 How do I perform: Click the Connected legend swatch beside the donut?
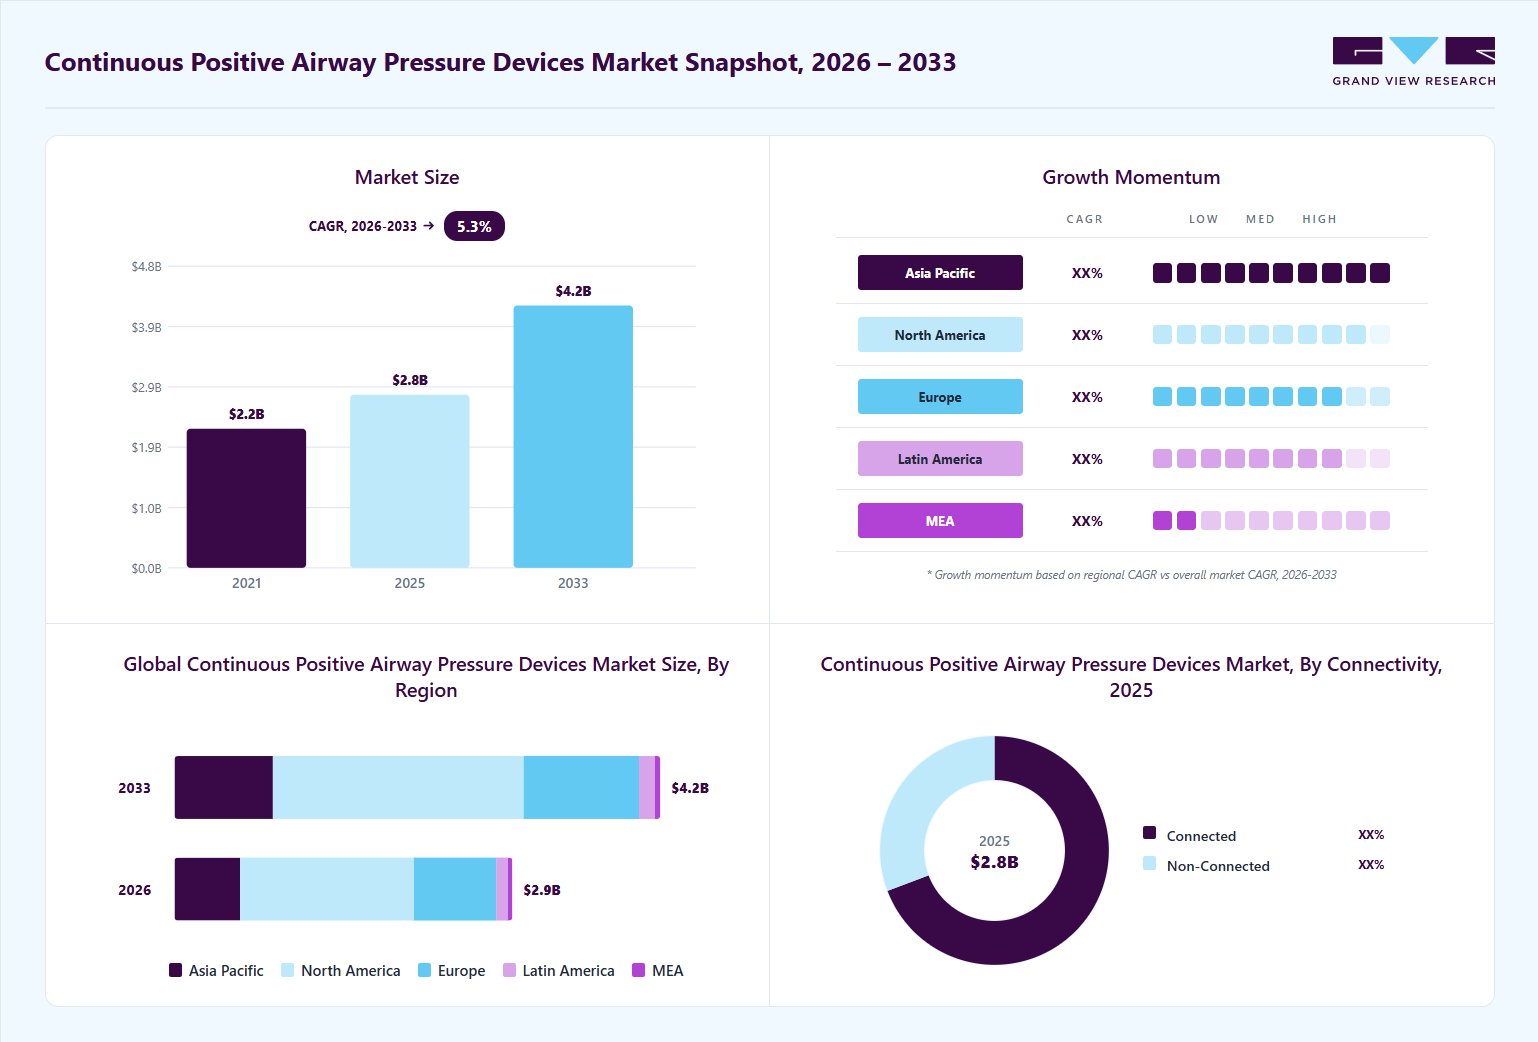click(x=1150, y=833)
